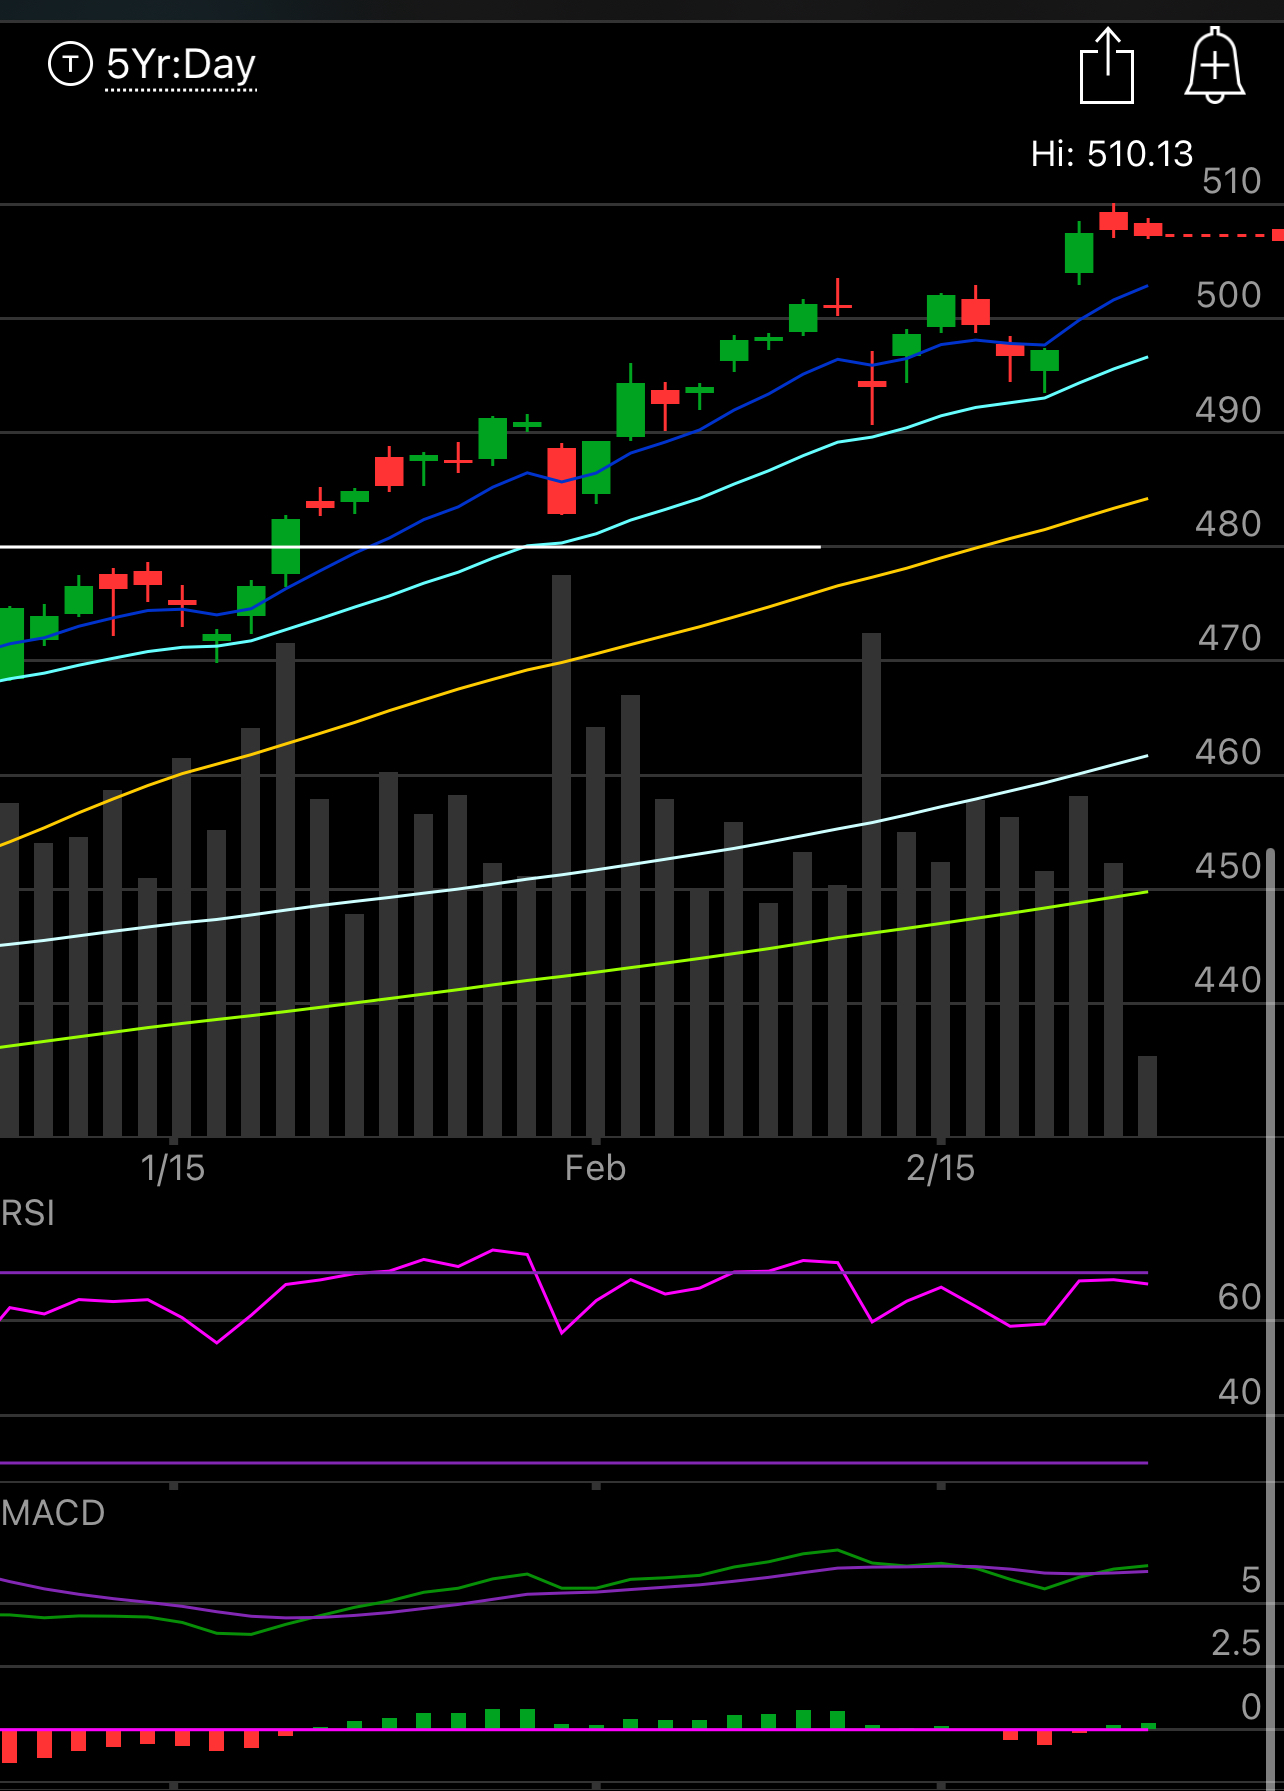Tap the circled T icon beside timeframe
1284x1791 pixels.
pyautogui.click(x=70, y=64)
